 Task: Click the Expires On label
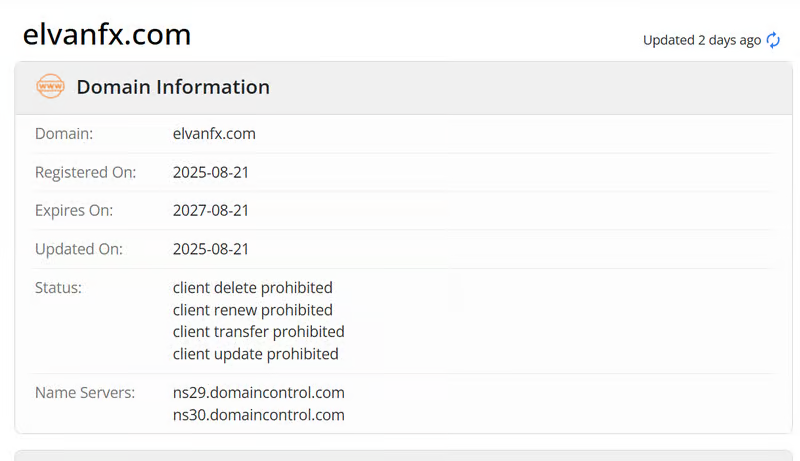point(74,210)
